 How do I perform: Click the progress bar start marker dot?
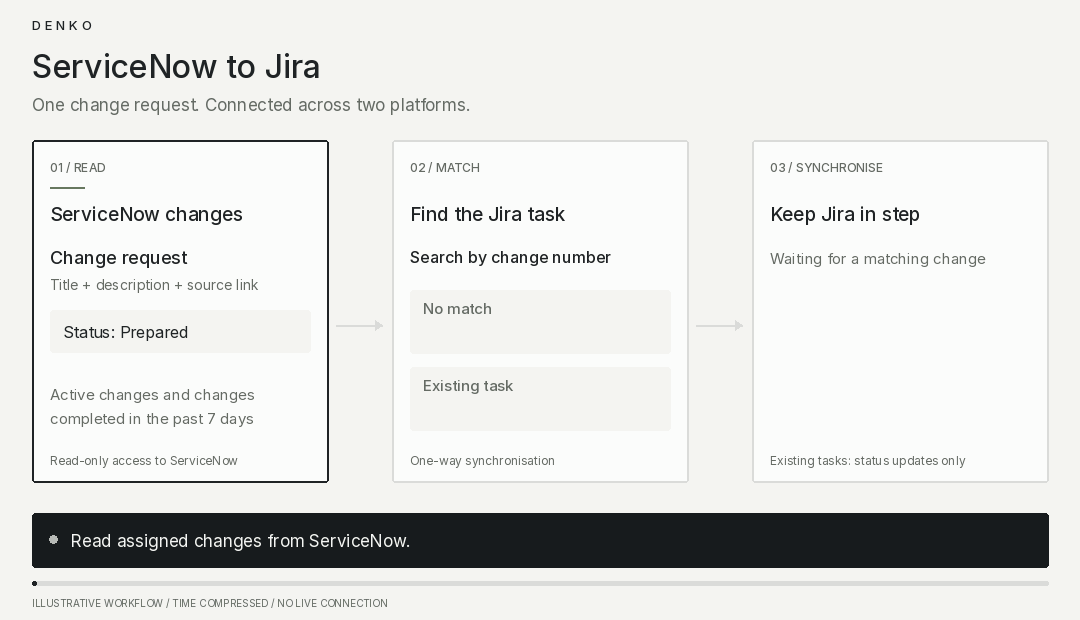point(34,583)
